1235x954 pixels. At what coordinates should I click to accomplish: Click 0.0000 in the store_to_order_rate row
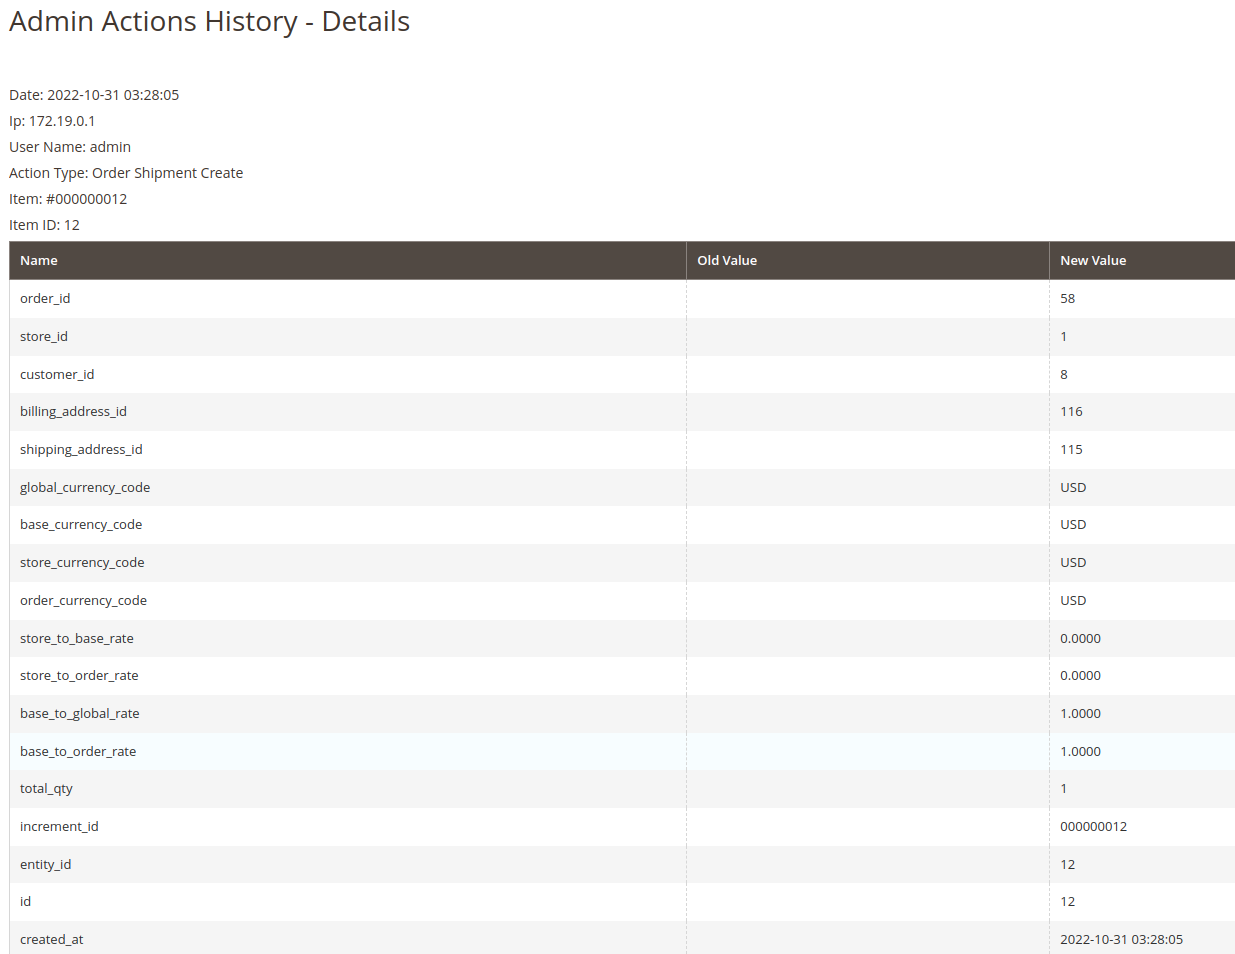click(1080, 675)
